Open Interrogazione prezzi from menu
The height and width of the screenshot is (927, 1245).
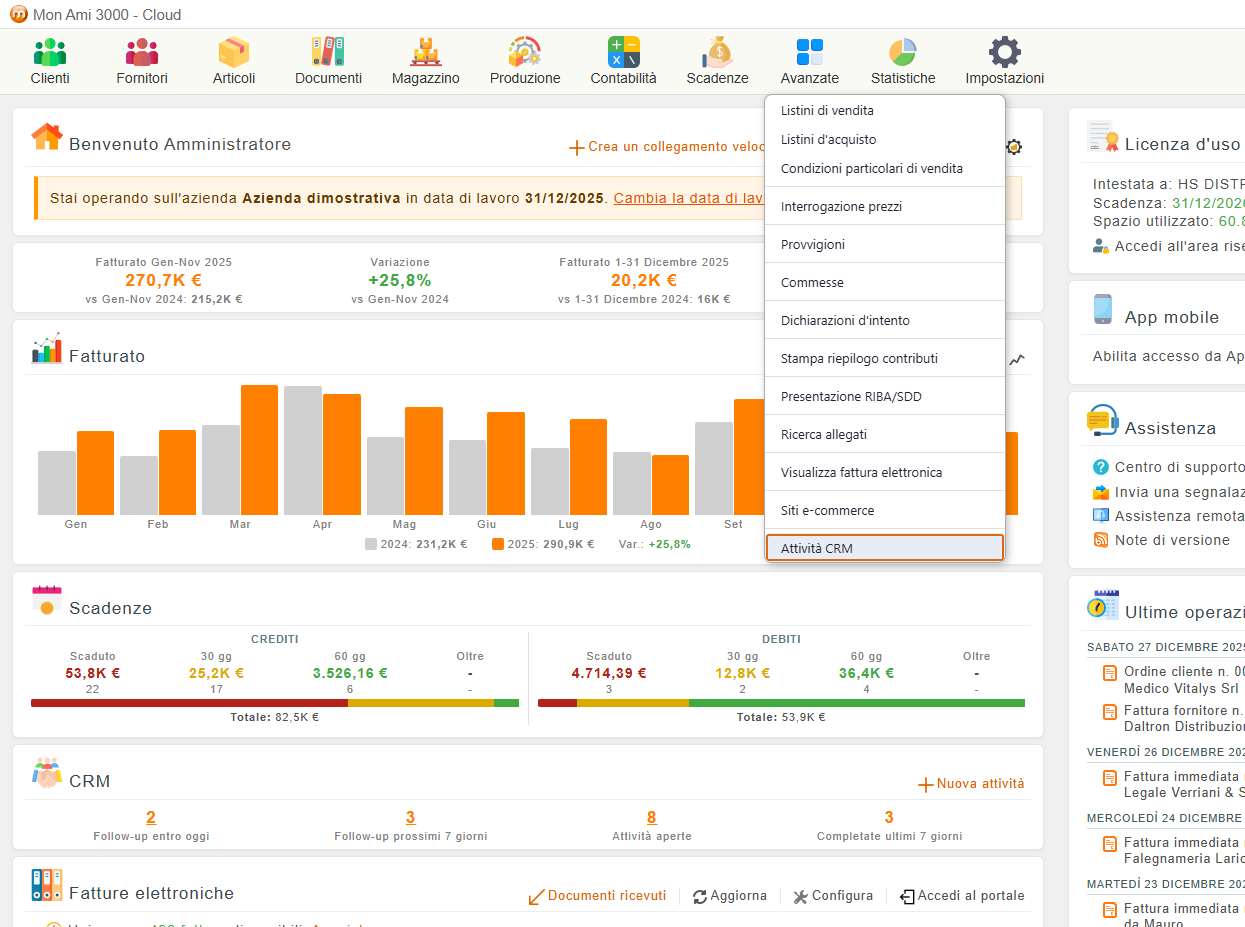click(x=885, y=207)
